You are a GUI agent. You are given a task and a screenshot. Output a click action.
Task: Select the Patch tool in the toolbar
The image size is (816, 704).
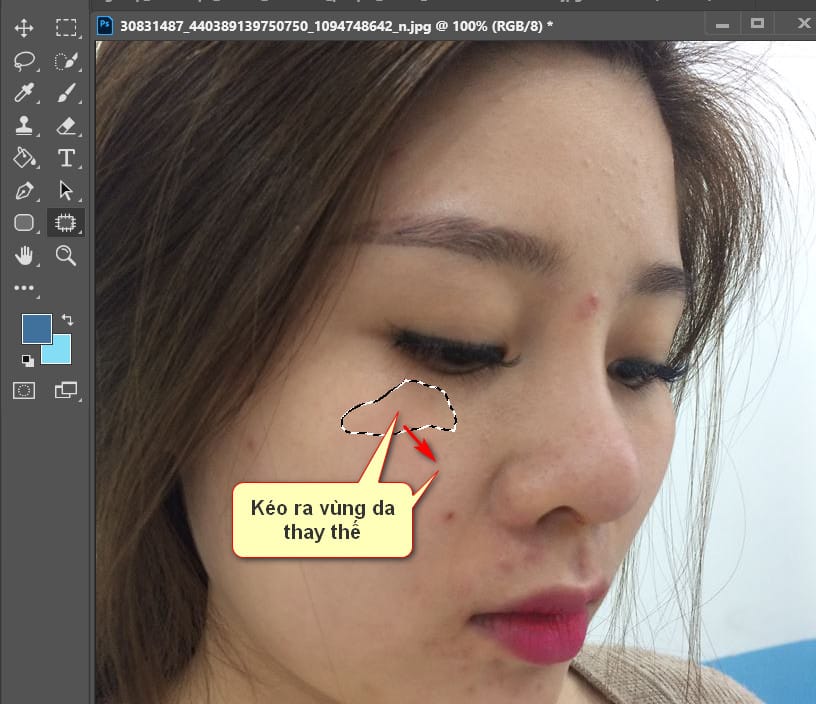[x=66, y=222]
